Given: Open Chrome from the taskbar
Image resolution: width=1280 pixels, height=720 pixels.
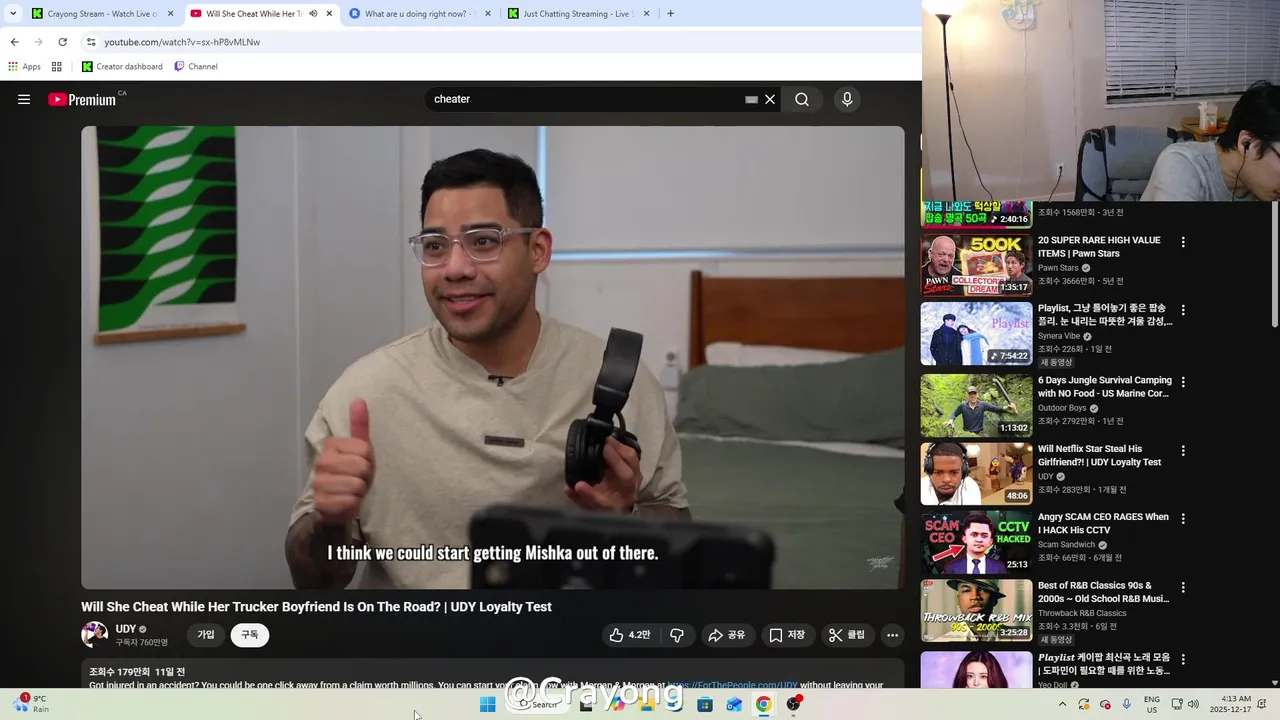Looking at the screenshot, I should click(x=763, y=704).
